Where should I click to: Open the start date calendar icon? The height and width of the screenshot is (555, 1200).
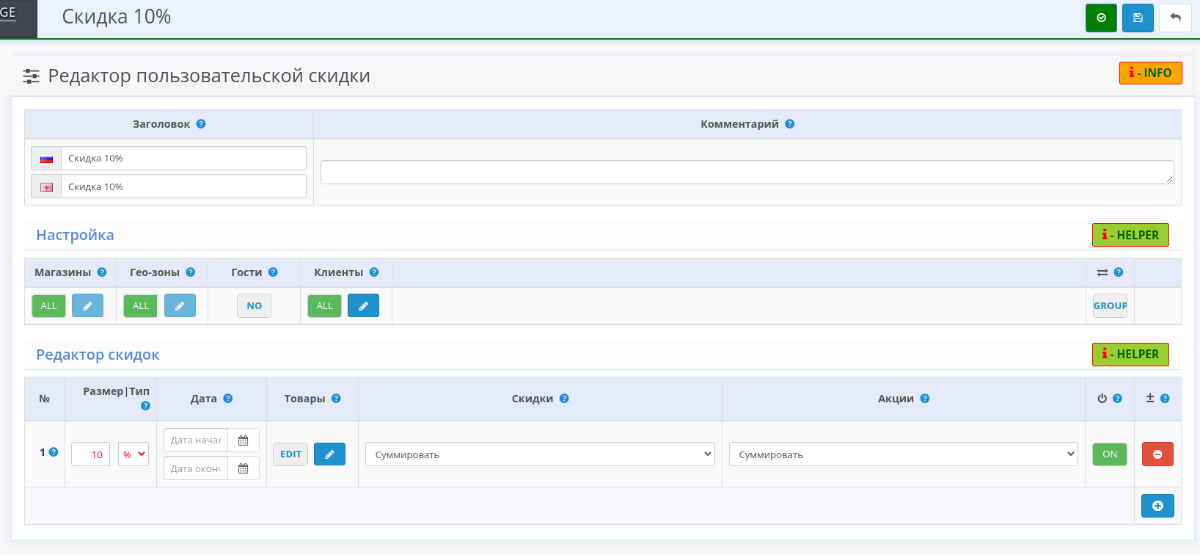tap(243, 441)
